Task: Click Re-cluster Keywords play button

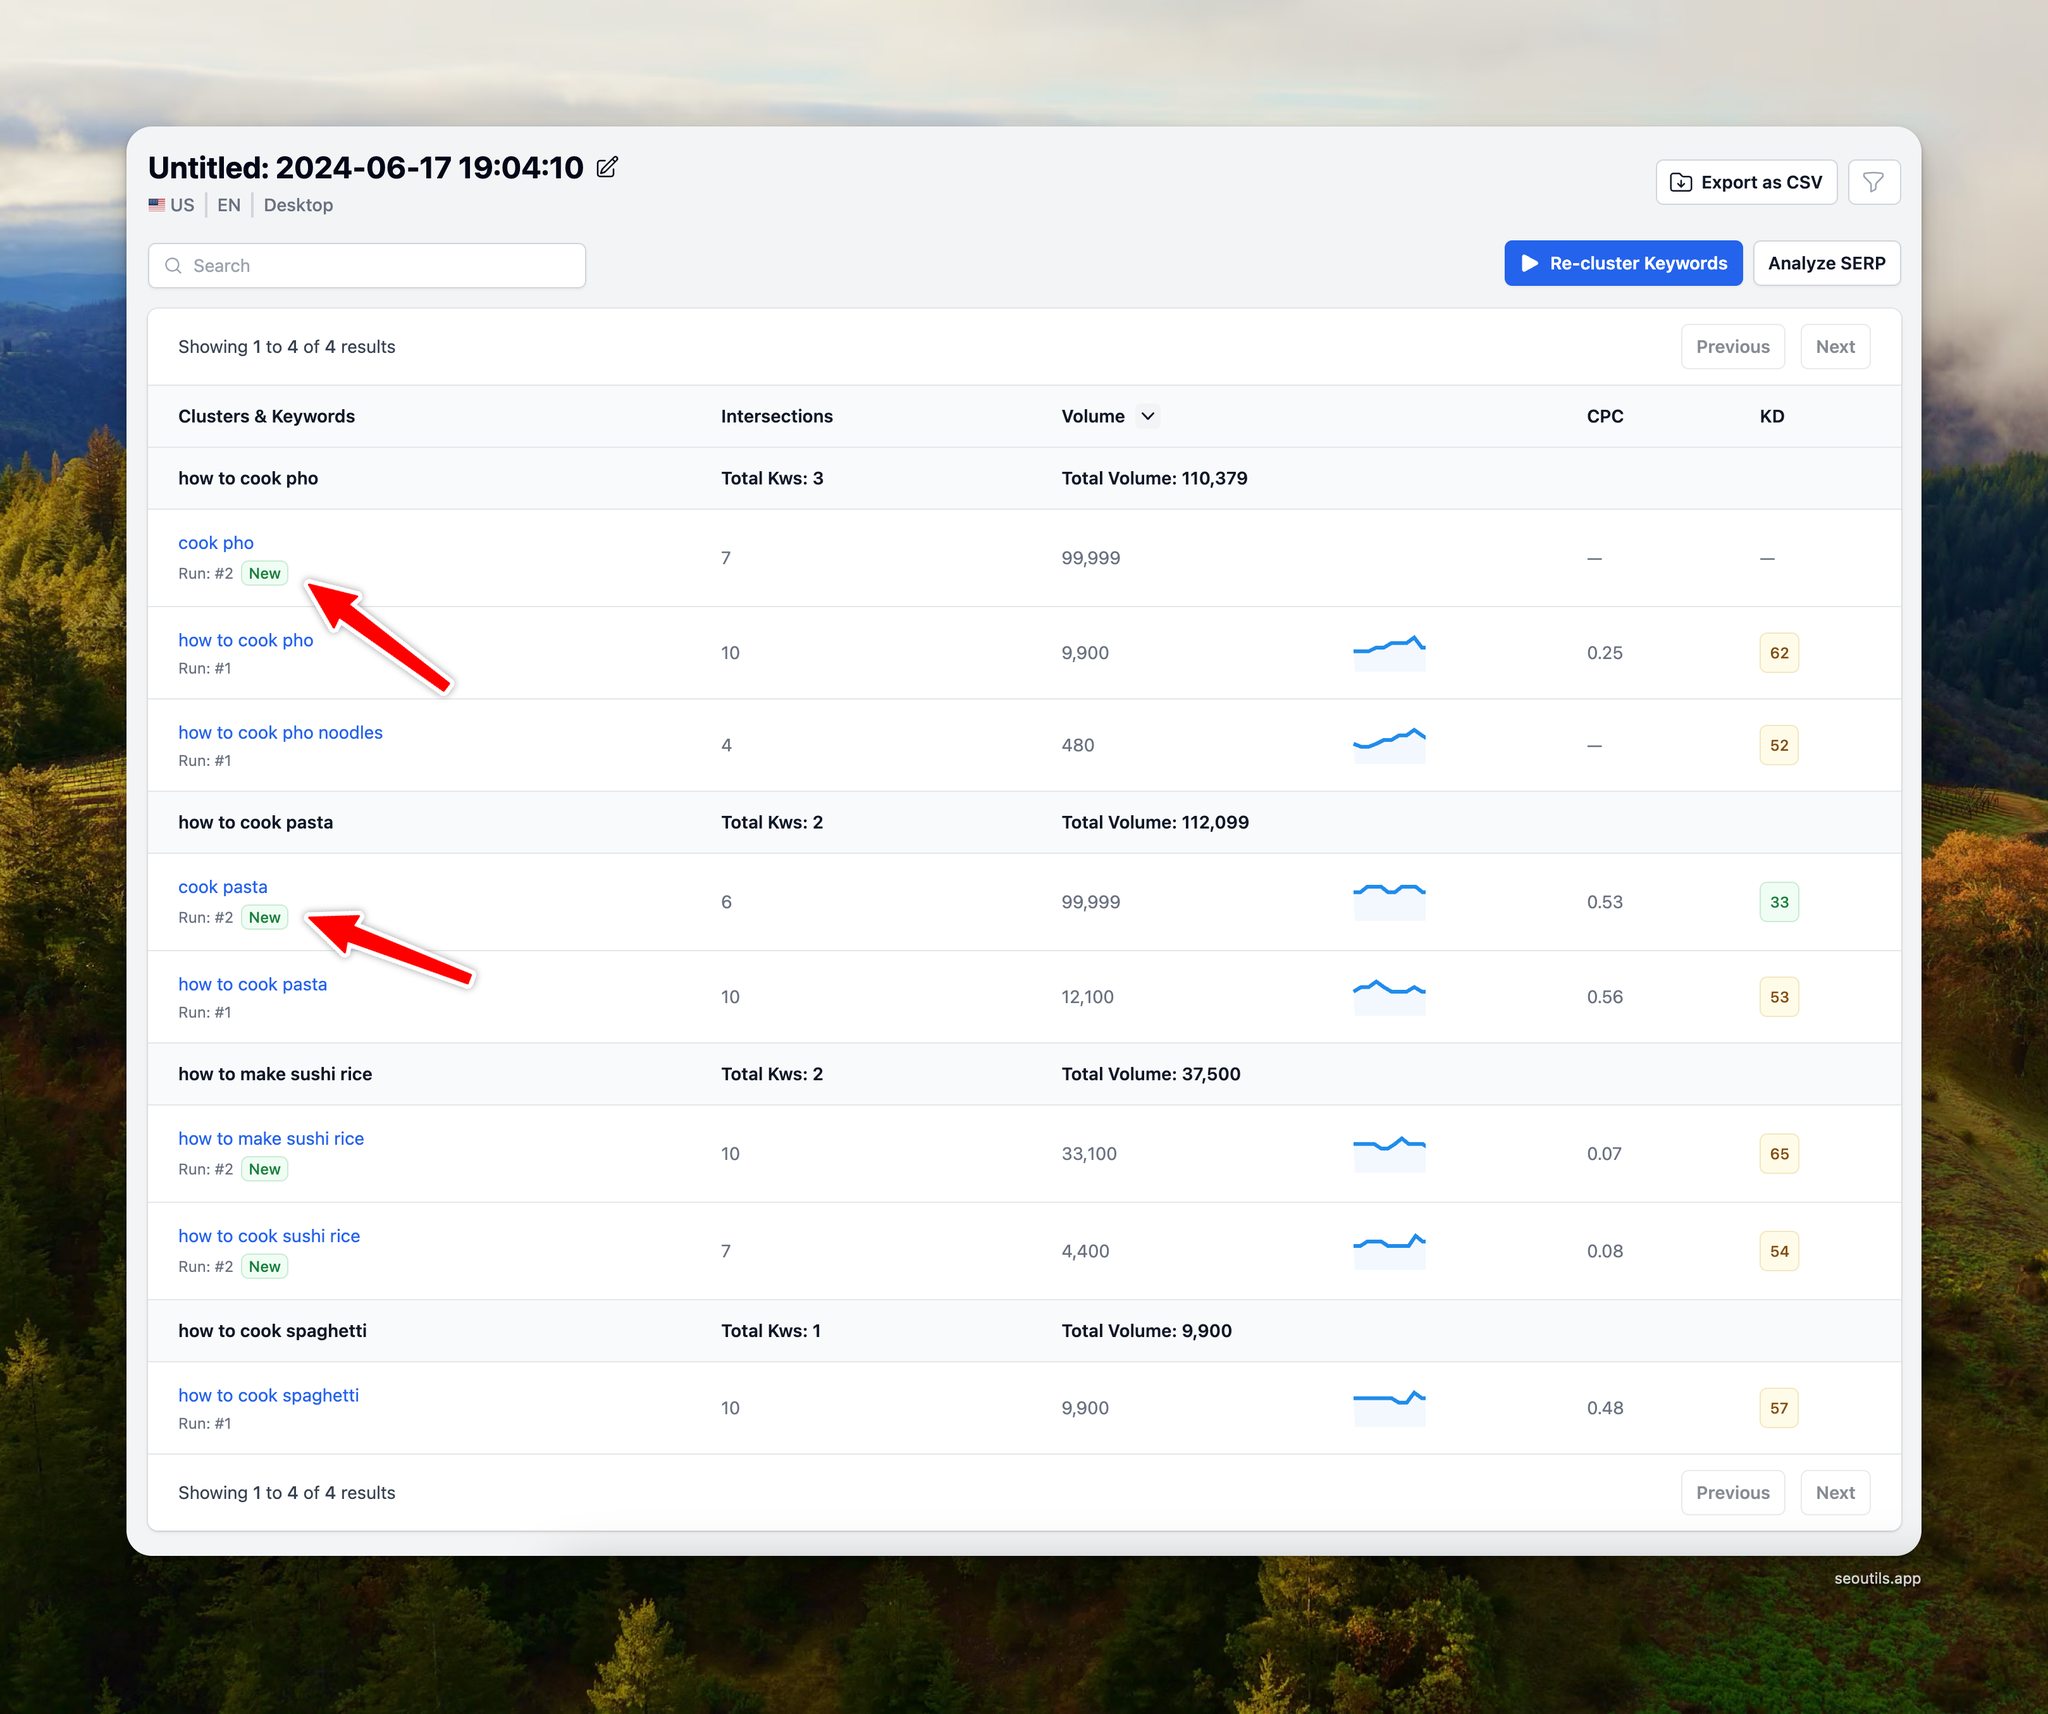Action: tap(1622, 263)
